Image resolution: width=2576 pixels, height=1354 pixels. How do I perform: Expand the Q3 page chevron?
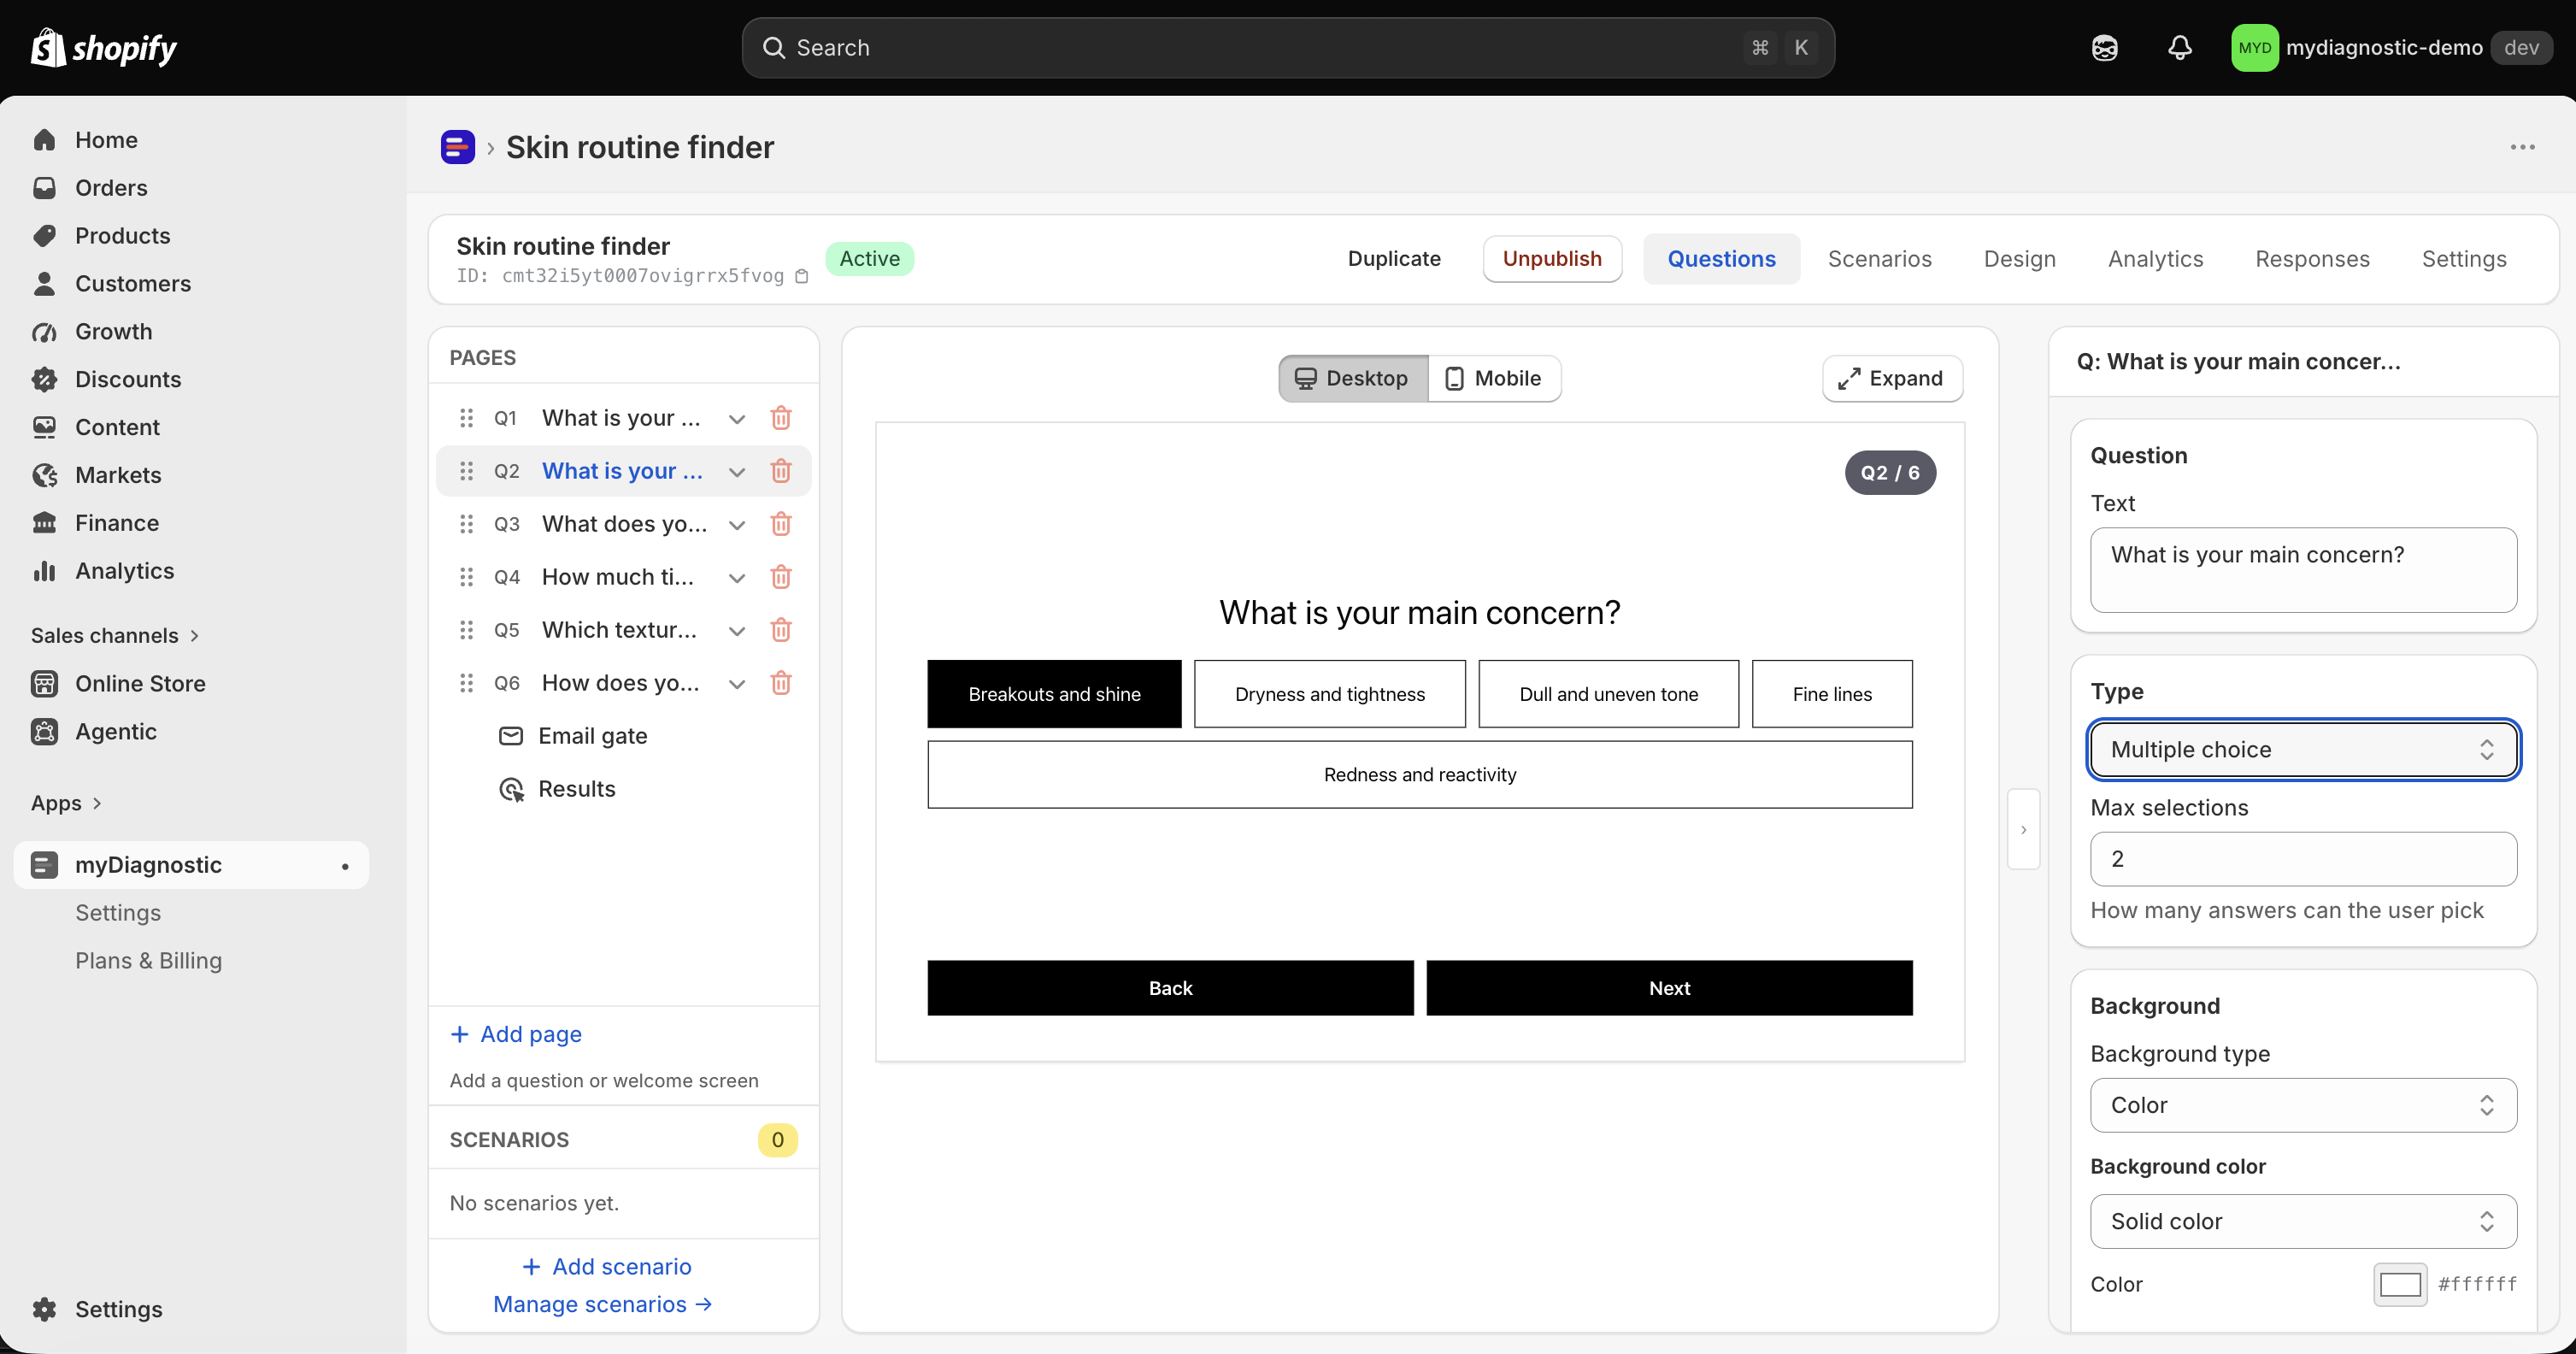coord(737,524)
